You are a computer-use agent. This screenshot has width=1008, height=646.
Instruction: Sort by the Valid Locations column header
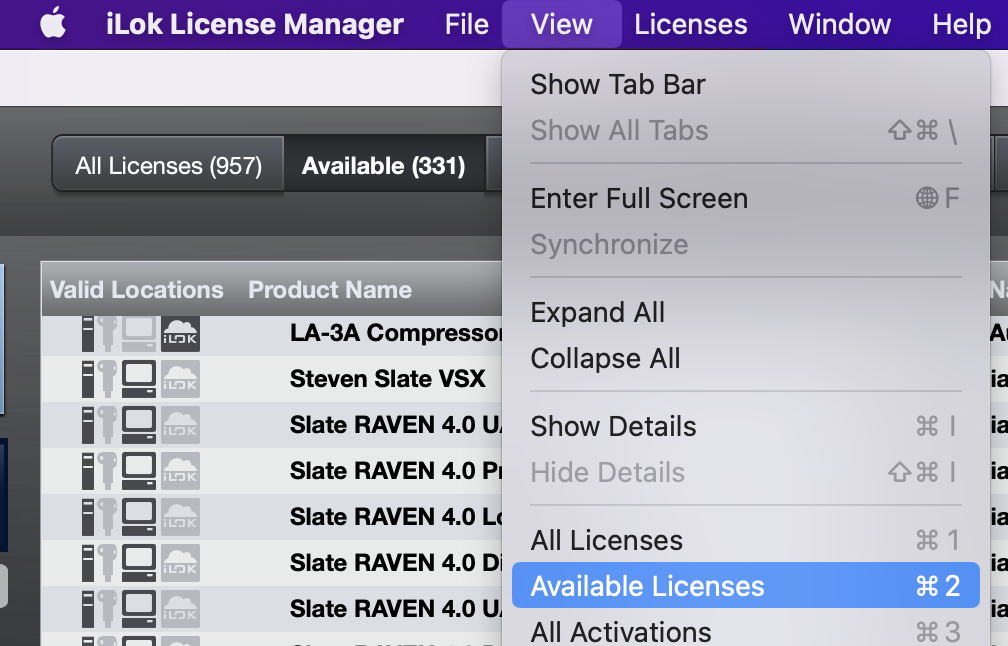(x=136, y=290)
